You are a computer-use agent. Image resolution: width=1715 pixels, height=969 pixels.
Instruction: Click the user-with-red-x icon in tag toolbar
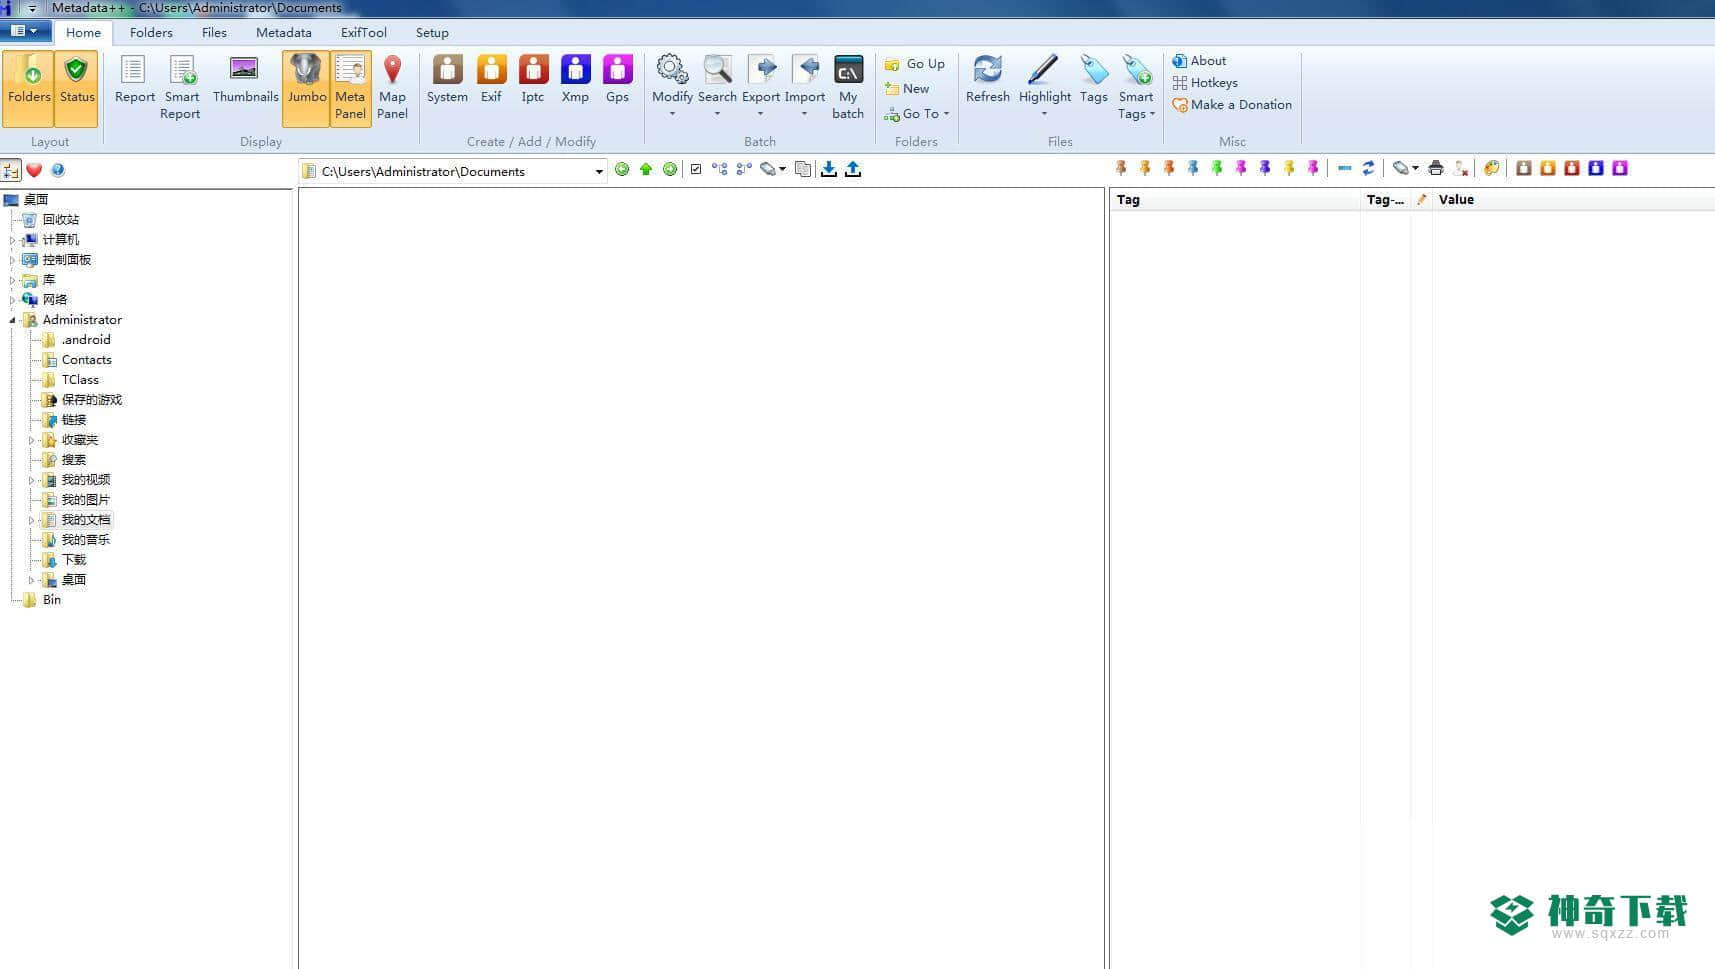point(1461,169)
